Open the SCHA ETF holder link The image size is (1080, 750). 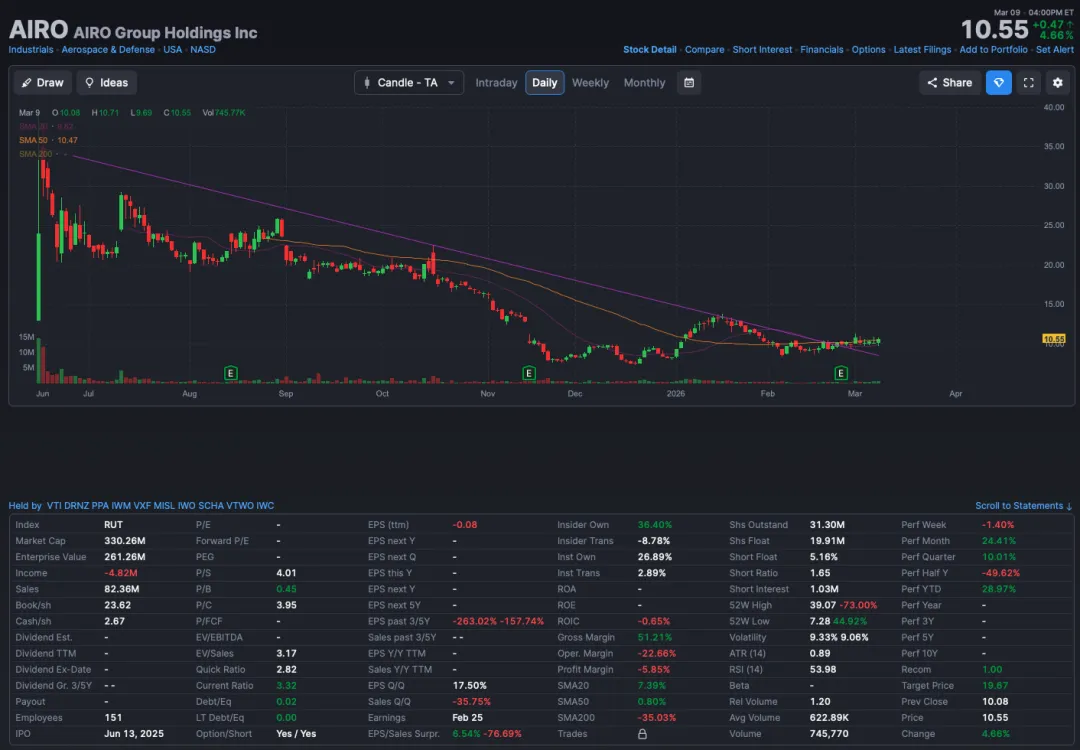coord(211,506)
